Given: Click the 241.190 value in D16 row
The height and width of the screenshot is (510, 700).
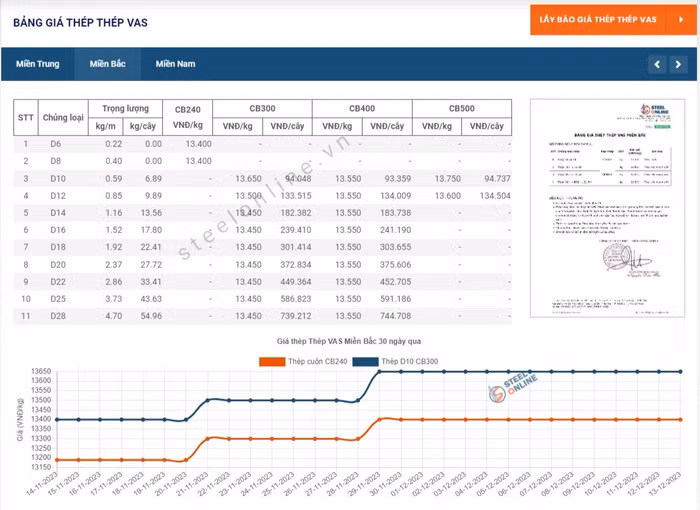Looking at the screenshot, I should pos(396,230).
